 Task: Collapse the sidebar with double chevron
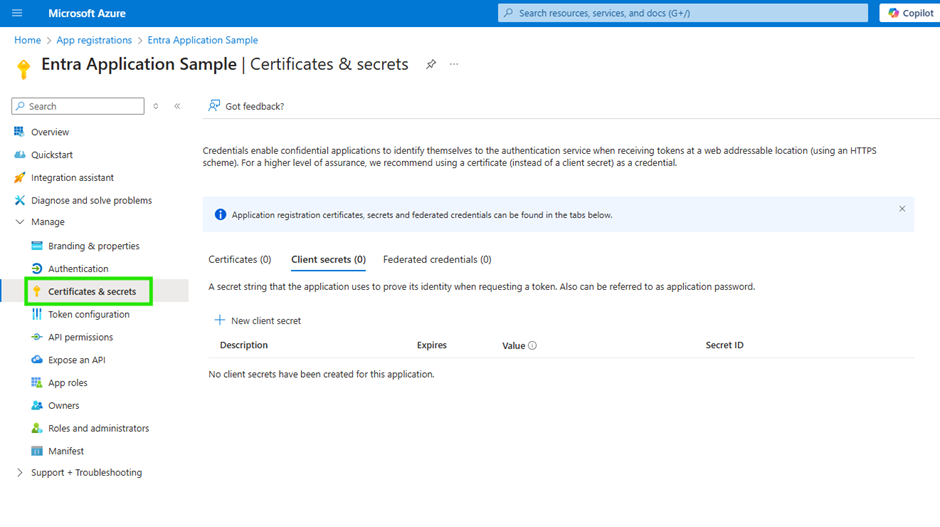coord(177,106)
